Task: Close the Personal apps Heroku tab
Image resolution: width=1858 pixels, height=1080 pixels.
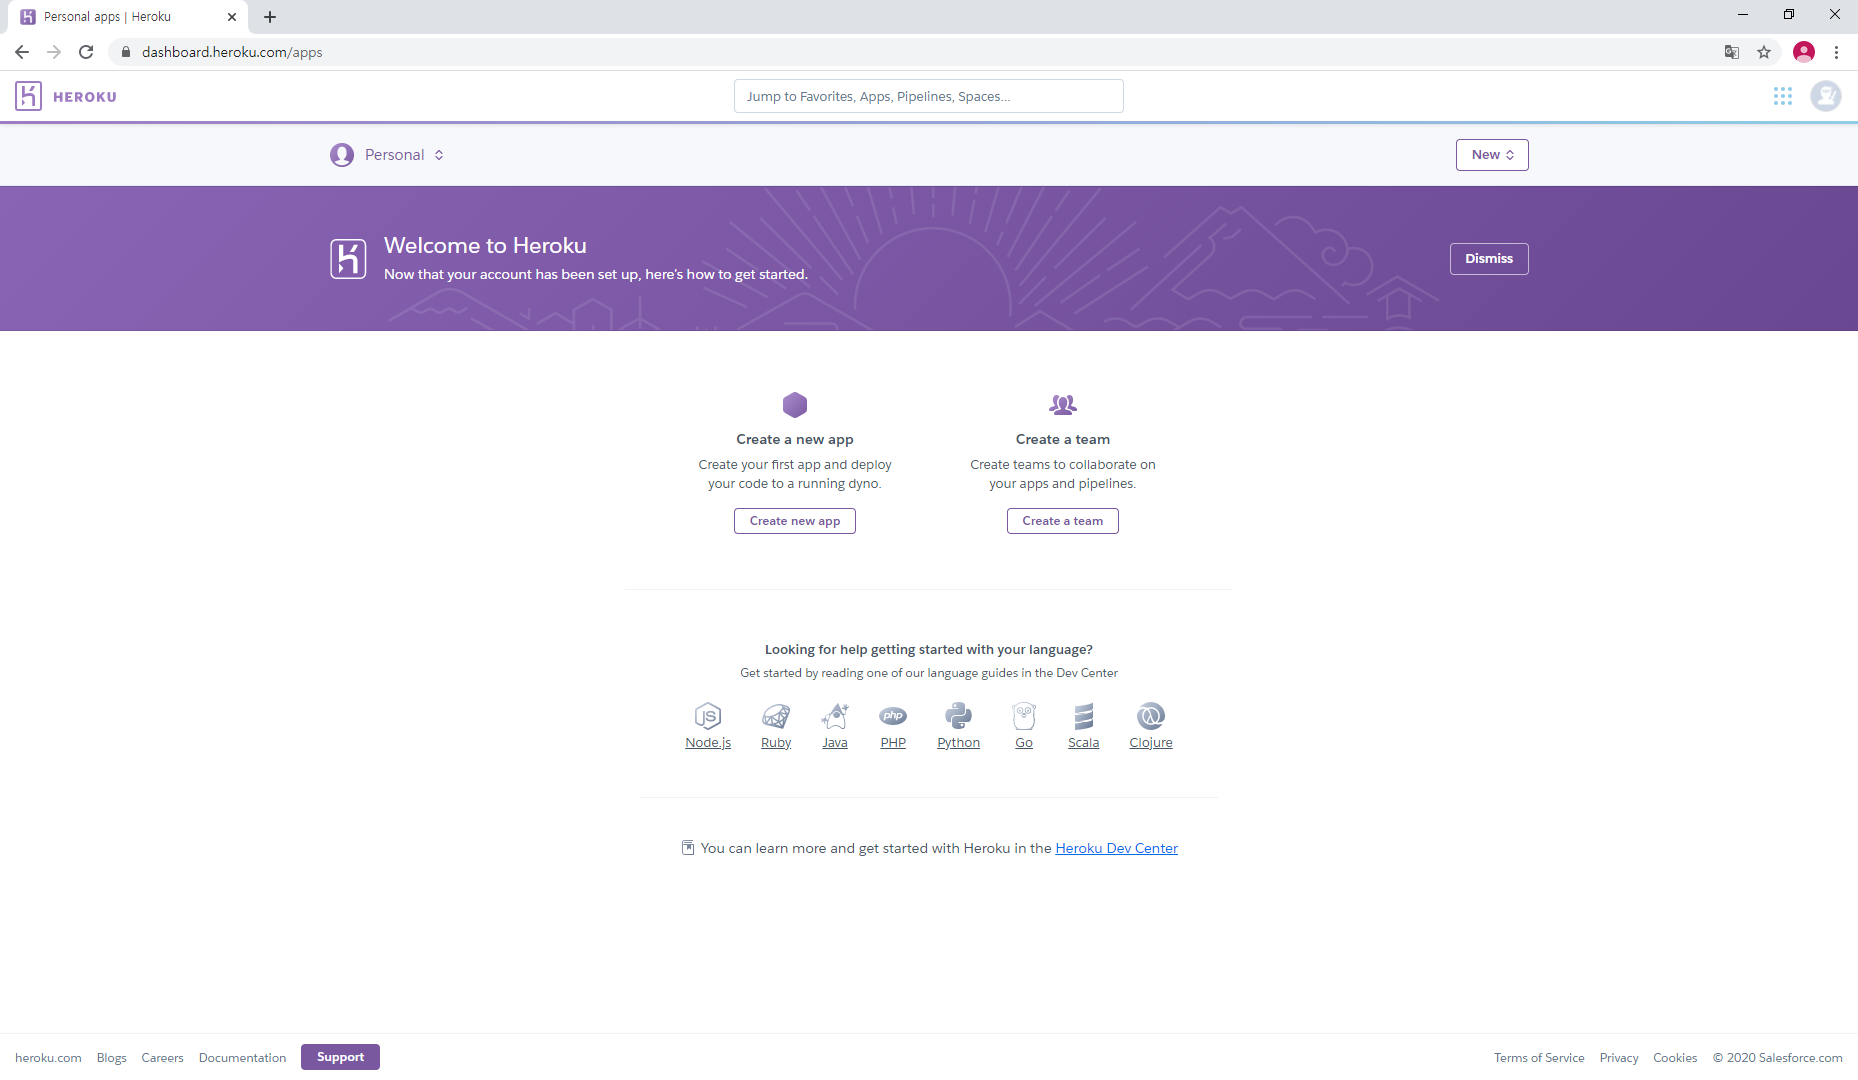Action: pos(232,17)
